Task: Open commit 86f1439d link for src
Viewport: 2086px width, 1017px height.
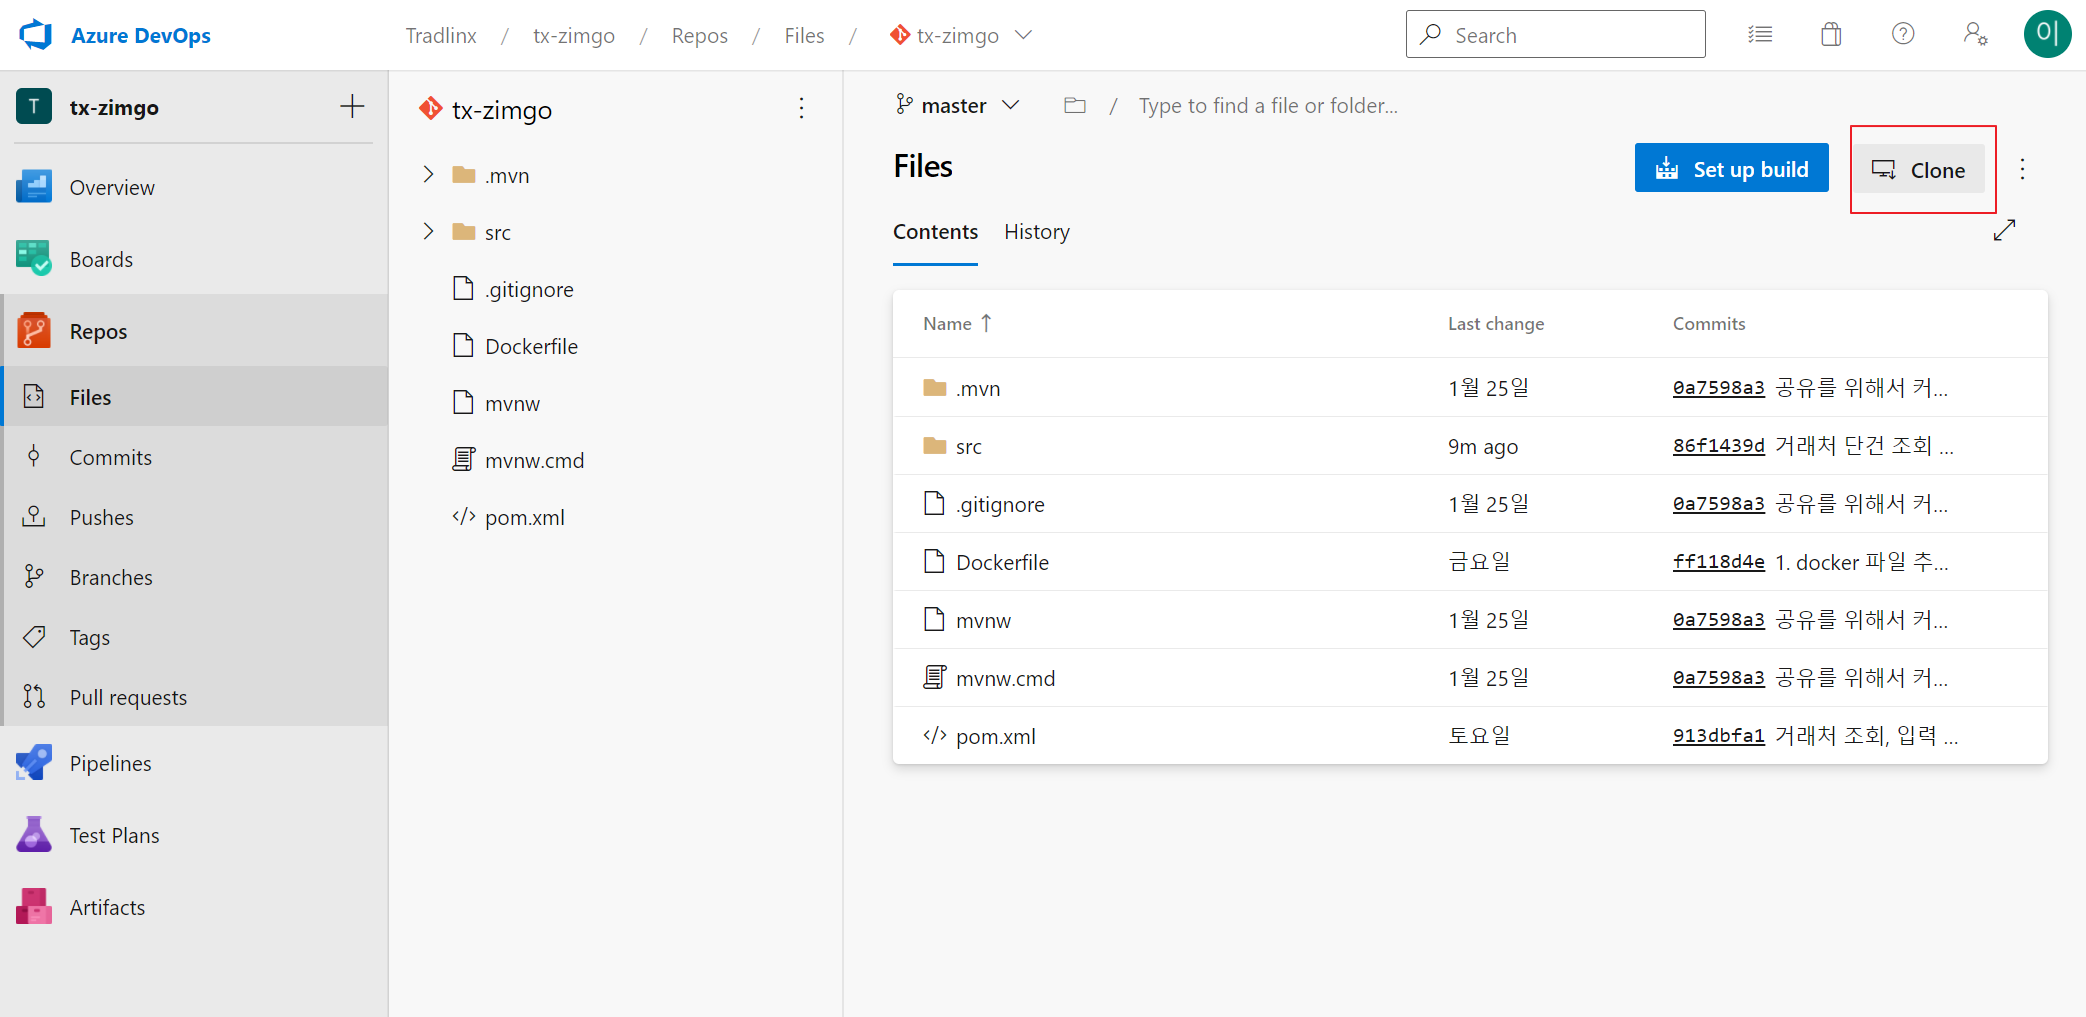Action: (x=1718, y=446)
